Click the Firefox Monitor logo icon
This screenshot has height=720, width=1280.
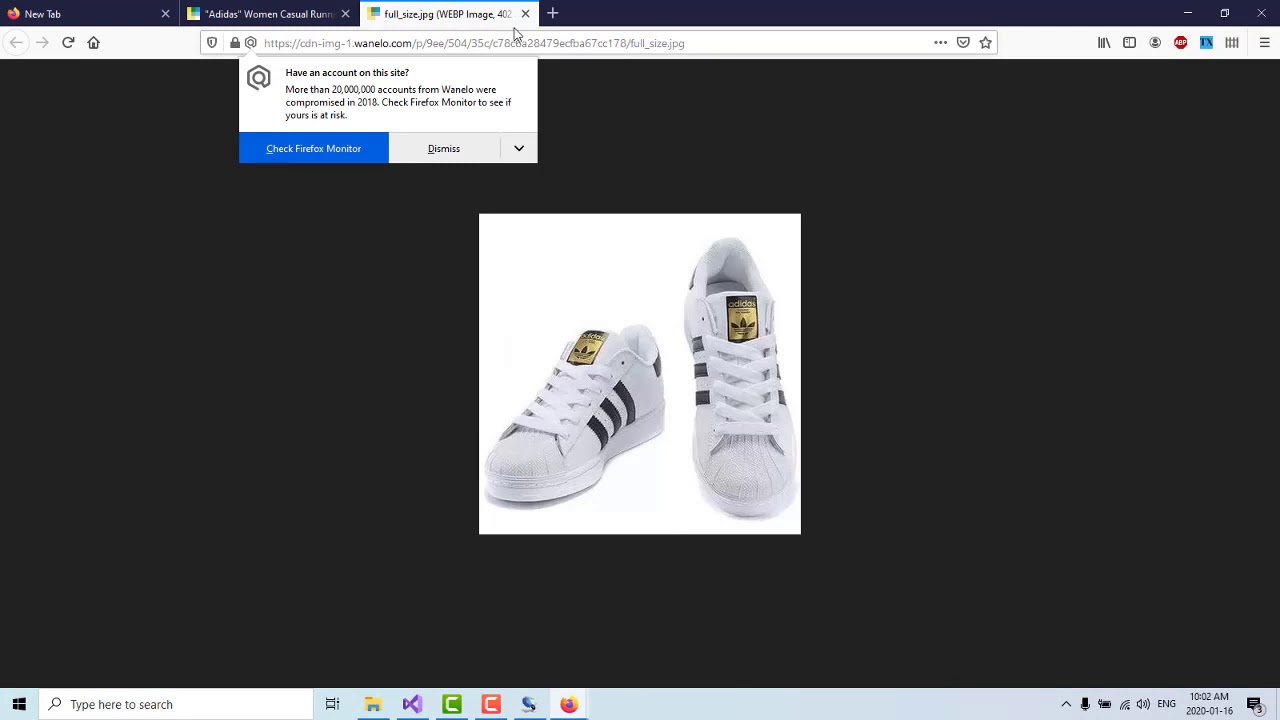259,78
